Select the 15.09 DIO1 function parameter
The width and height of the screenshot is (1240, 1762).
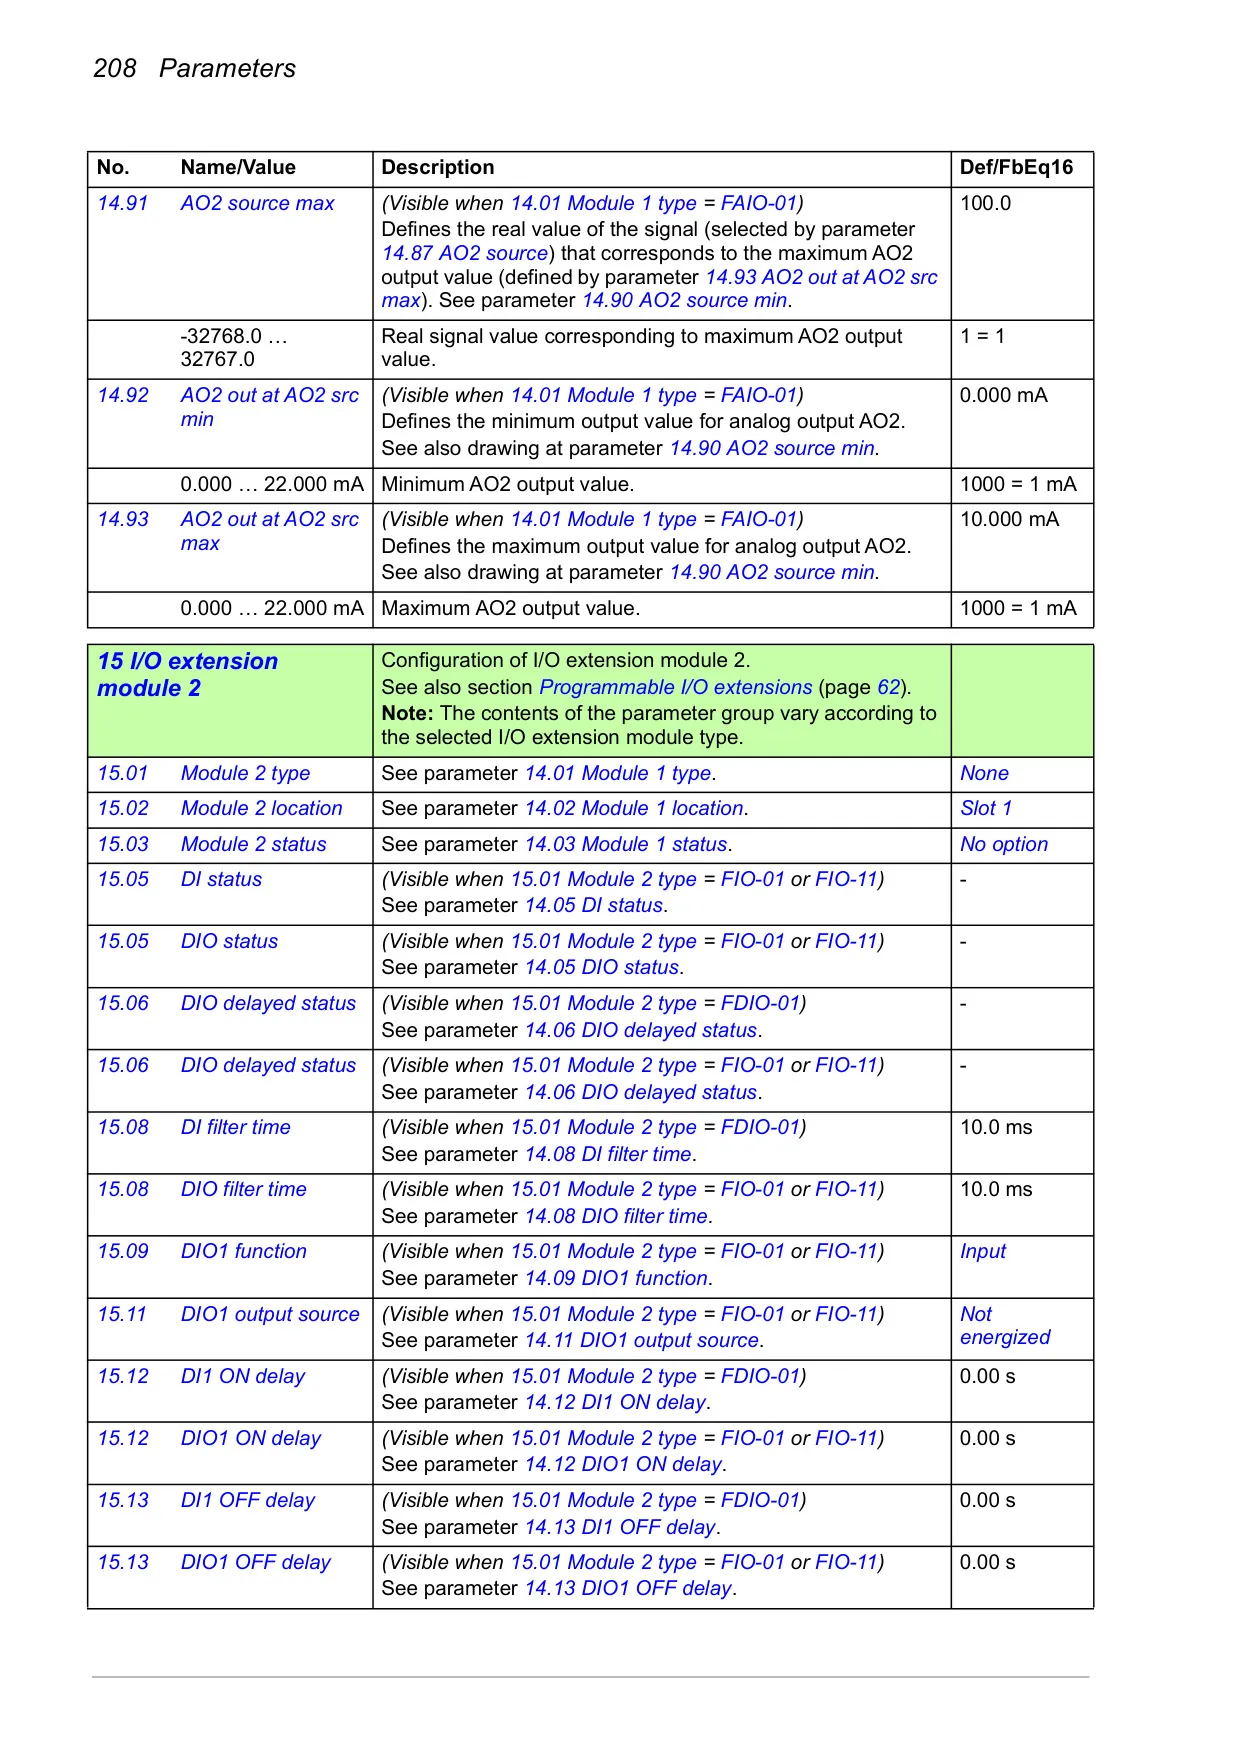[x=202, y=1251]
